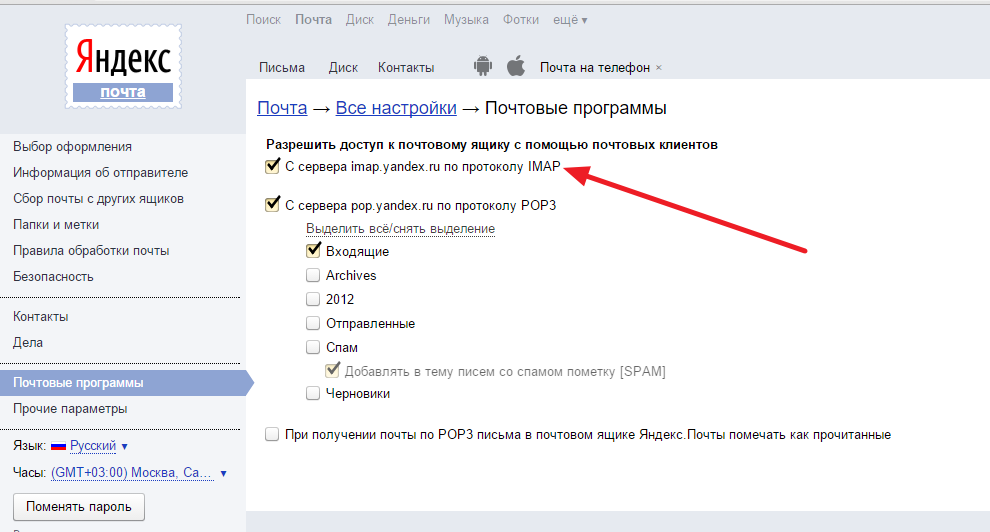
Task: Check the Archives folder checkbox
Action: (313, 275)
